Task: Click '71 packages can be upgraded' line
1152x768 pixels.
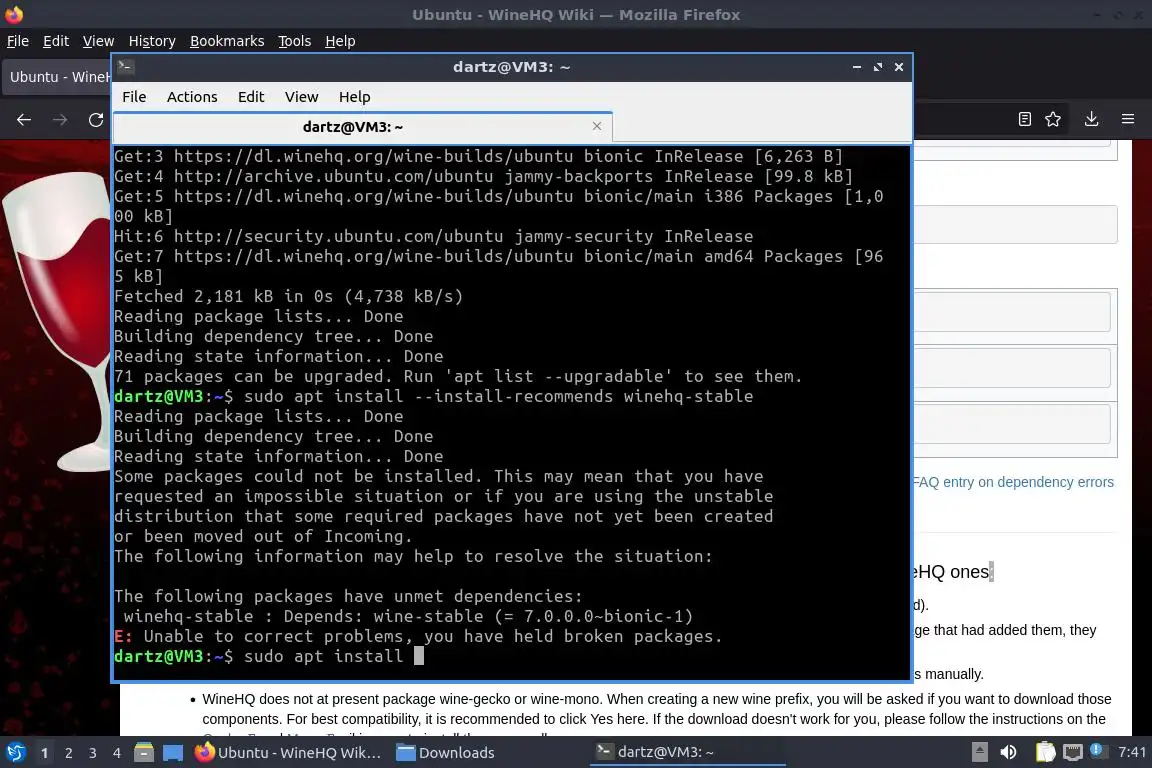Action: [x=458, y=376]
